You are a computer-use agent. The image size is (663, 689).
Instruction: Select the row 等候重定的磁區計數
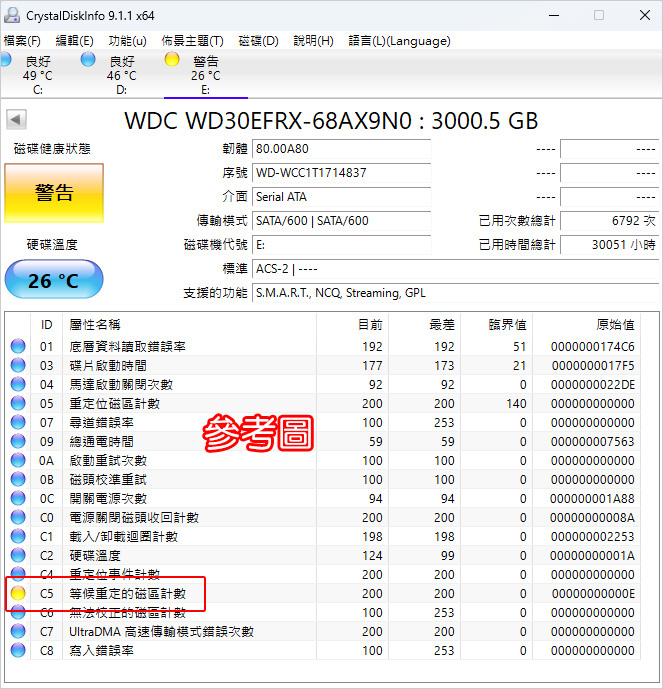(x=323, y=593)
